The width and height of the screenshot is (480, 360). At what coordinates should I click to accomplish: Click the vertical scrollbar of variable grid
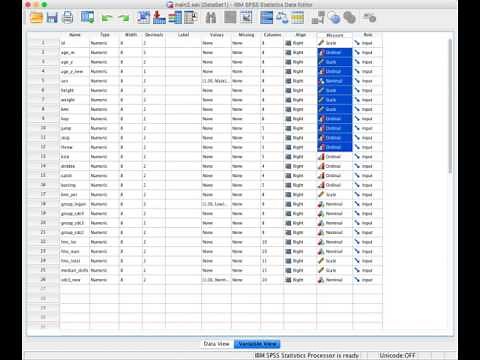tap(450, 106)
